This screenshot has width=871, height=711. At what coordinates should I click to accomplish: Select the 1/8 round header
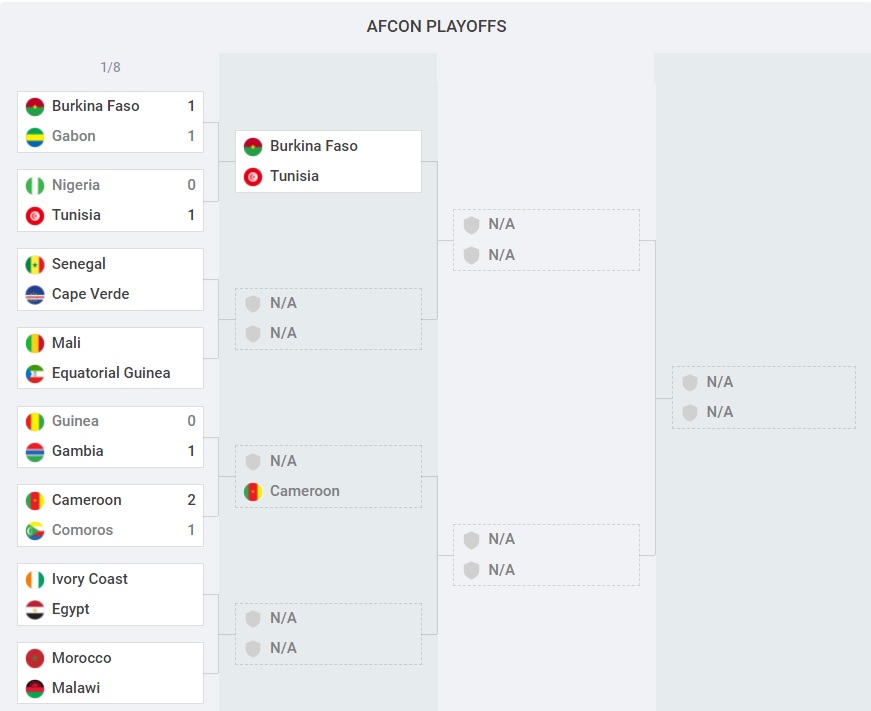coord(110,67)
